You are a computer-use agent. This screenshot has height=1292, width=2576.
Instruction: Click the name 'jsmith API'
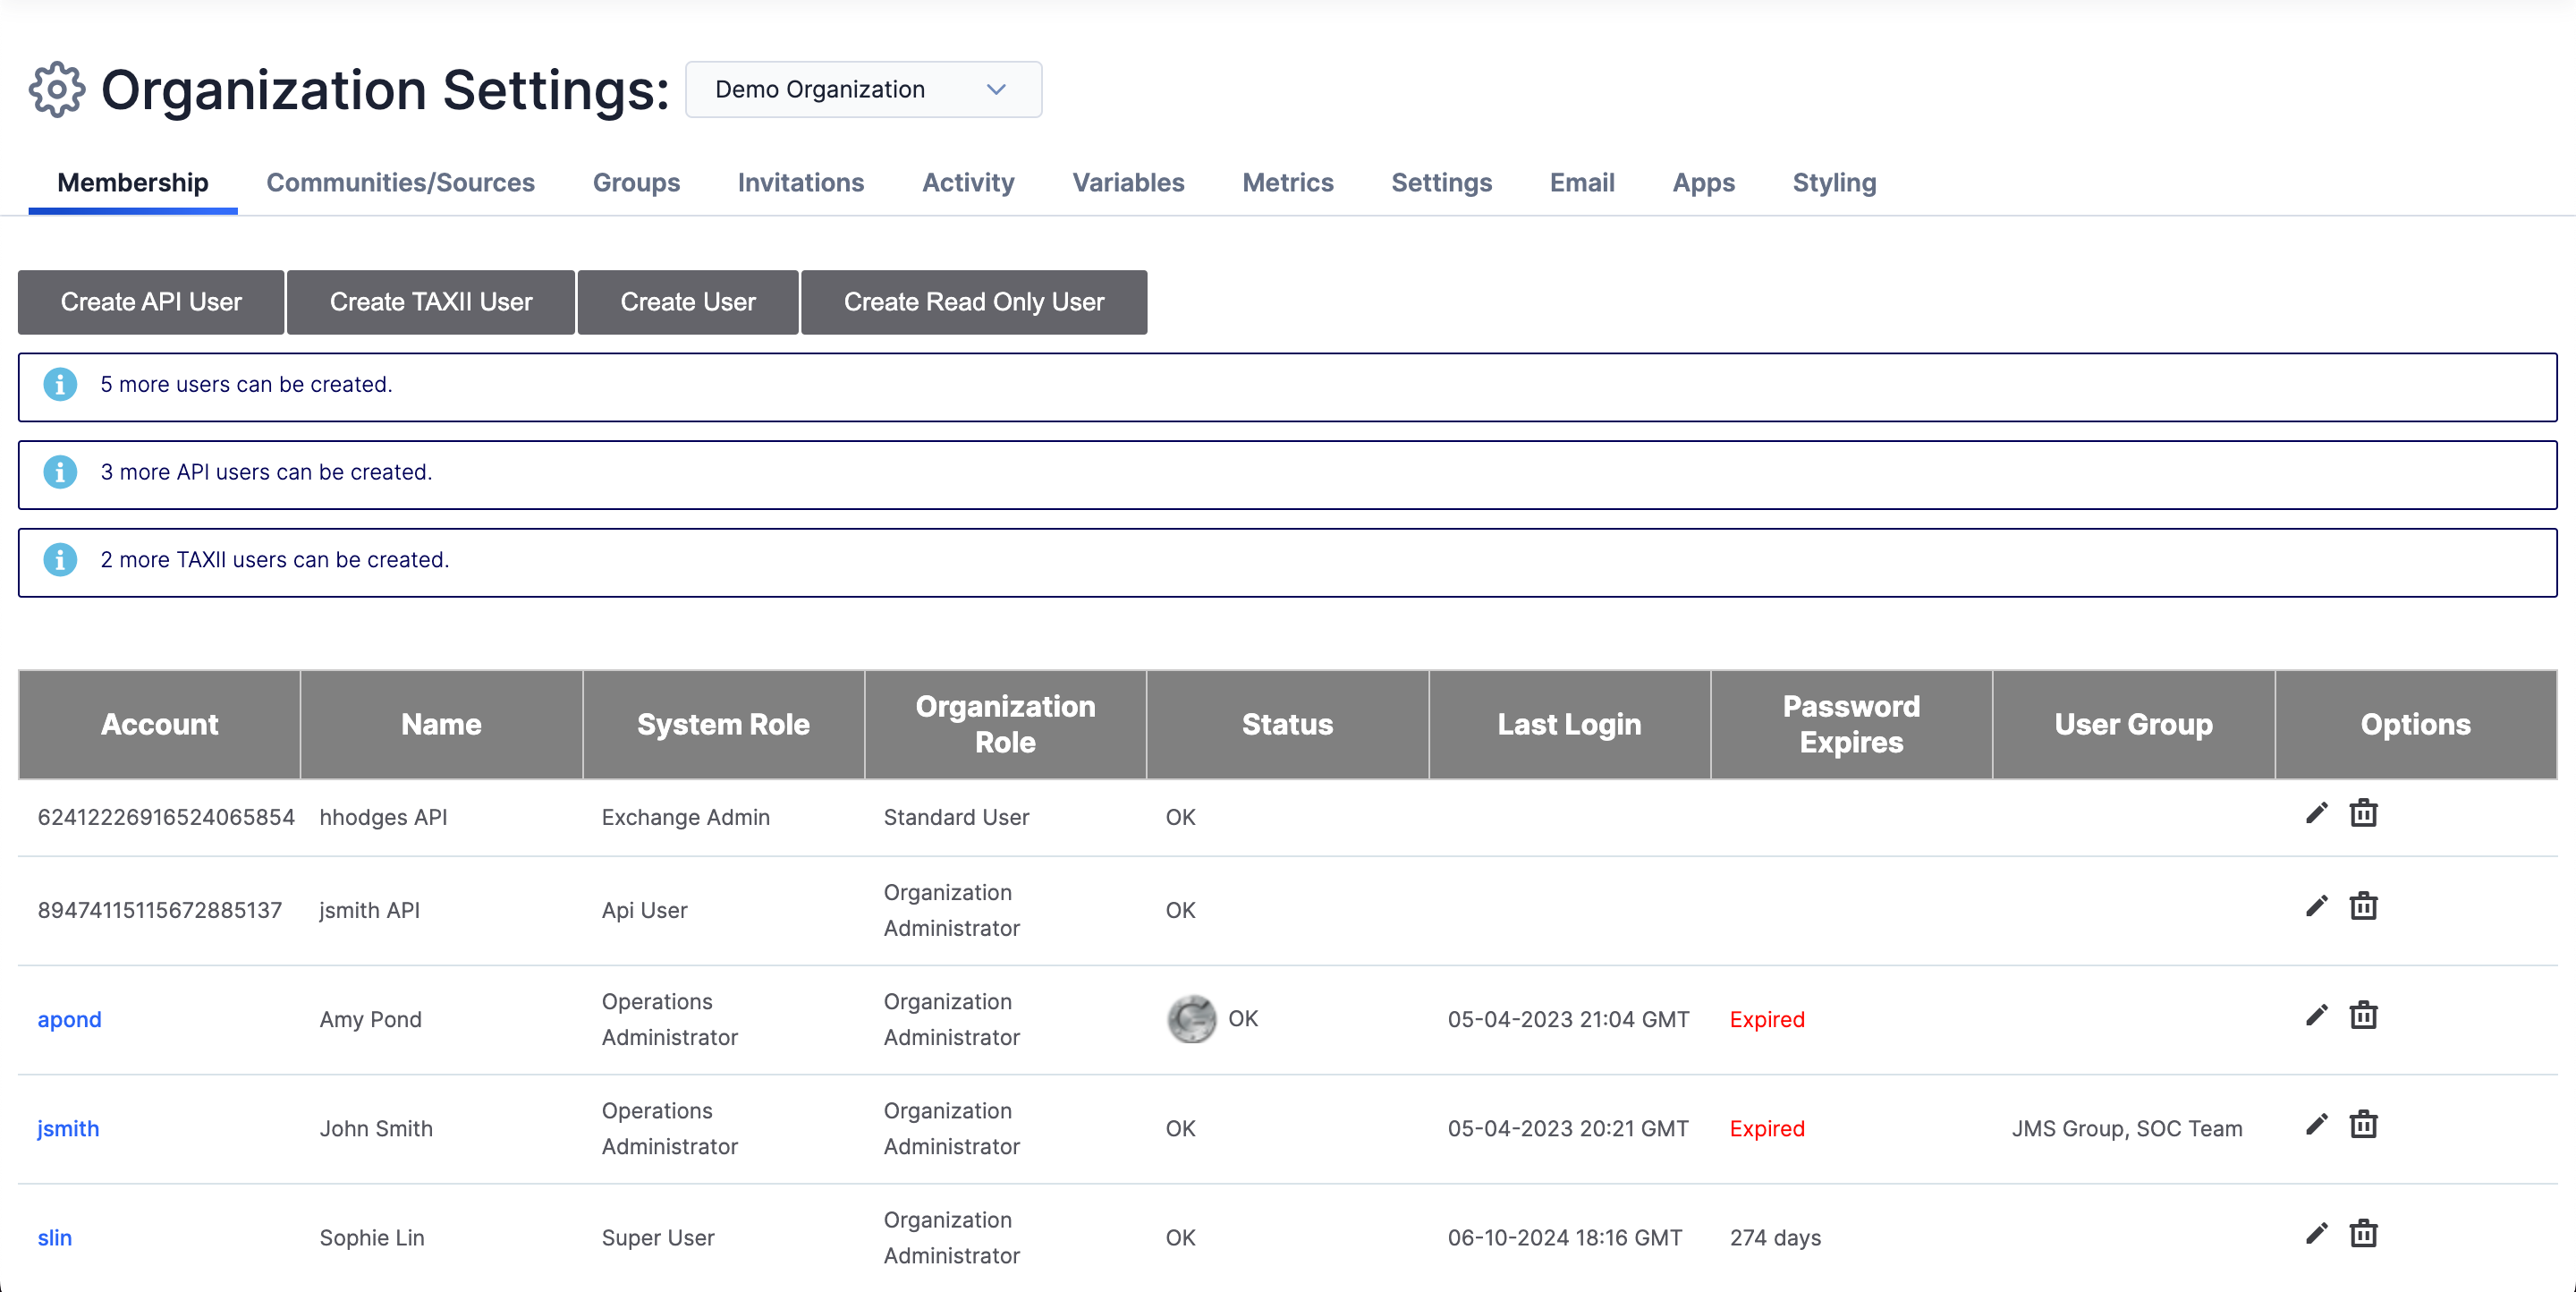369,910
